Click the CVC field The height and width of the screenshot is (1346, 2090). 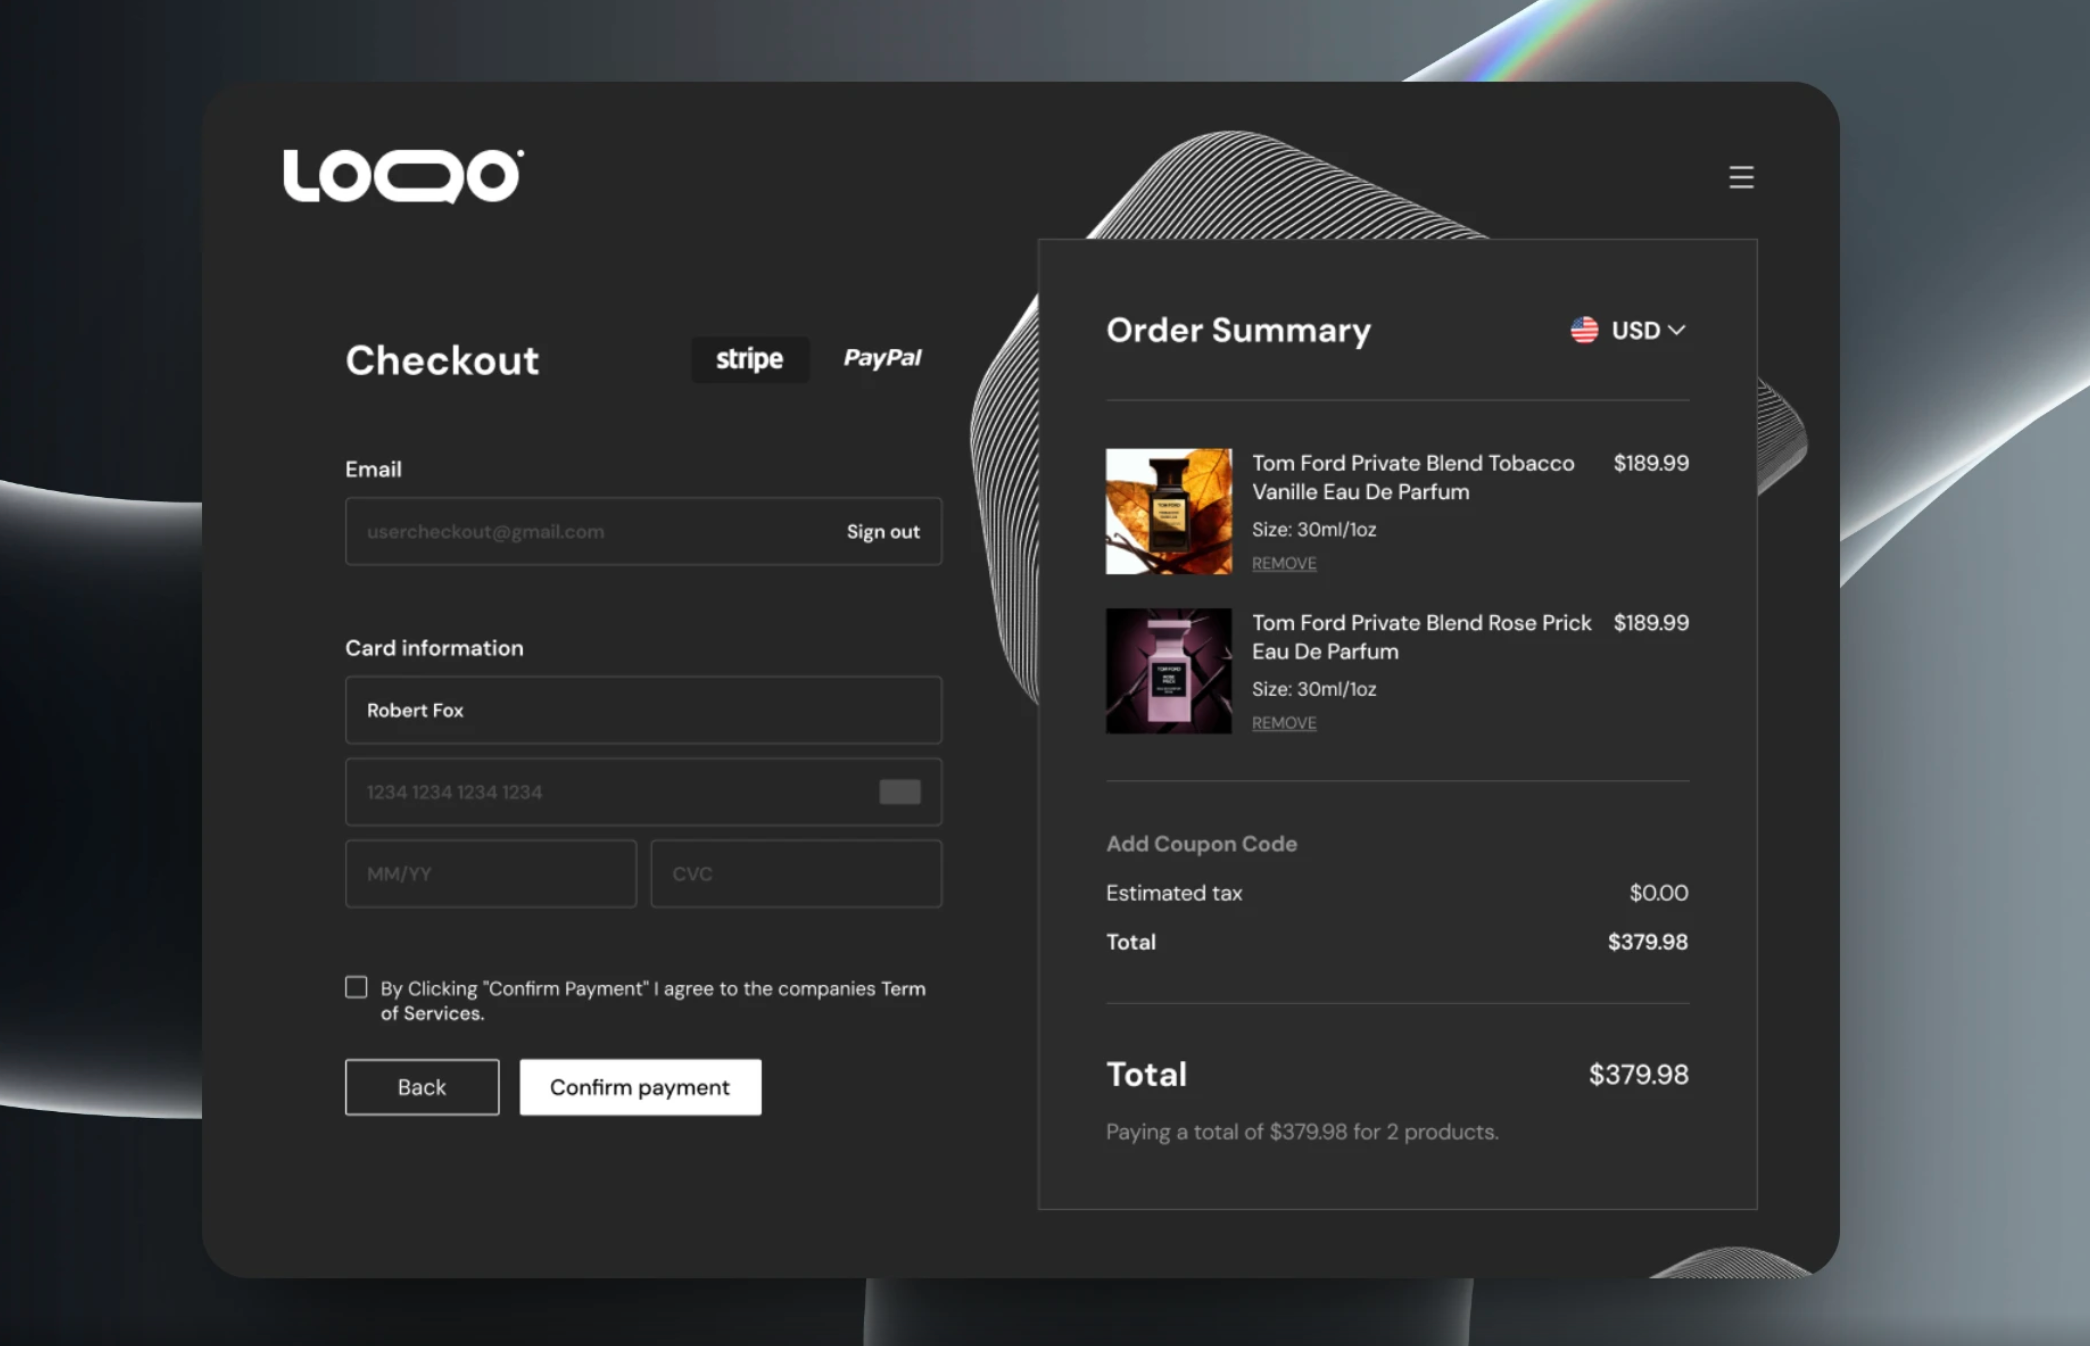point(796,874)
